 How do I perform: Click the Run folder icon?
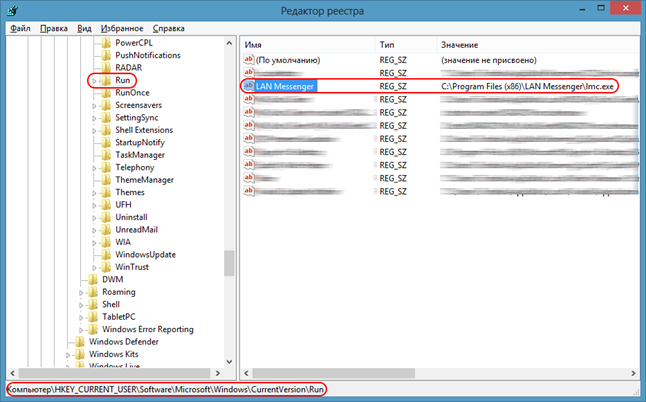tap(106, 80)
